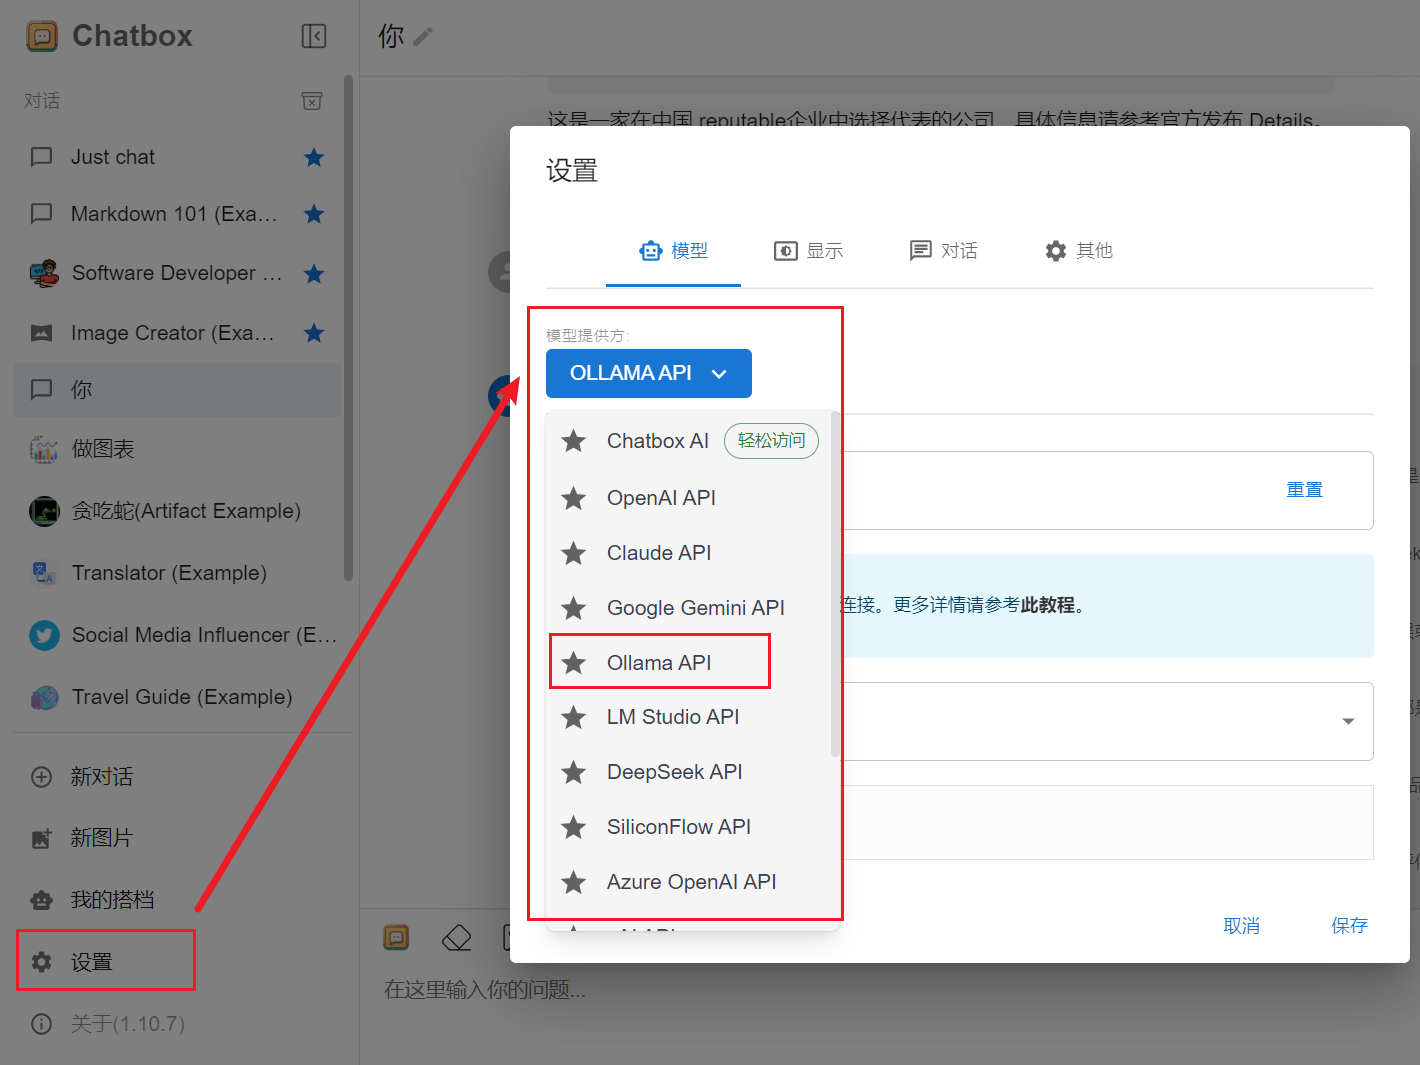Click the Chatbox icon above the input box
The image size is (1420, 1065).
coord(397,937)
